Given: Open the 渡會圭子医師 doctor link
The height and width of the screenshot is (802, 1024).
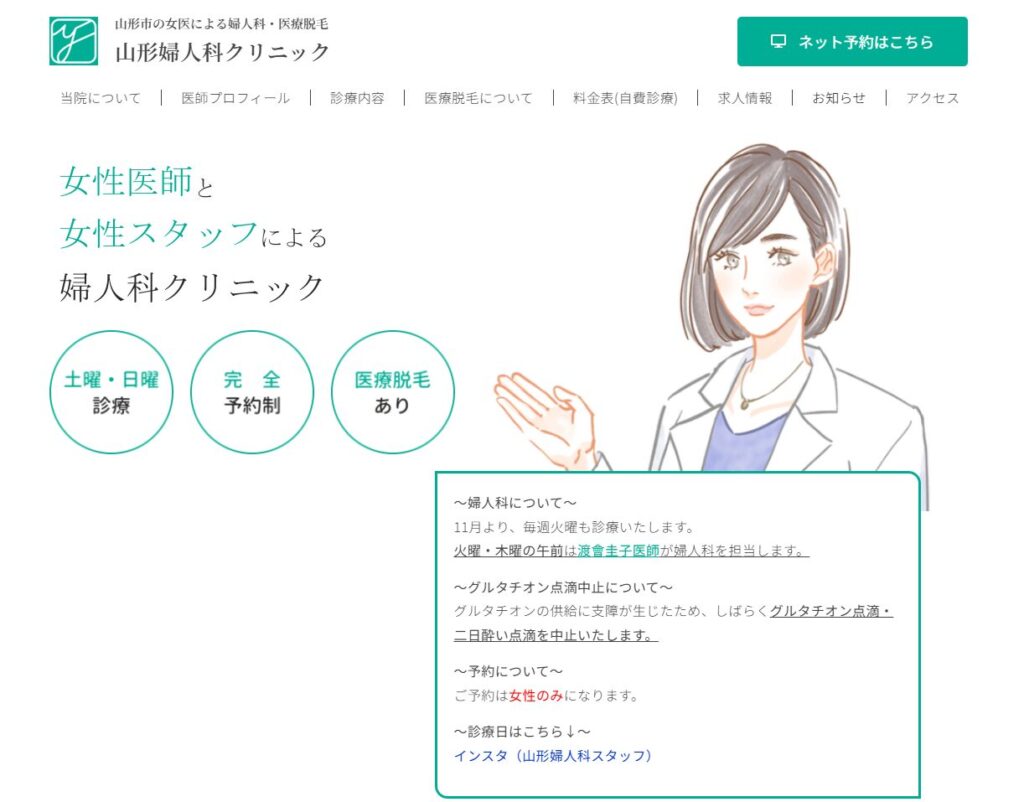Looking at the screenshot, I should coord(618,551).
